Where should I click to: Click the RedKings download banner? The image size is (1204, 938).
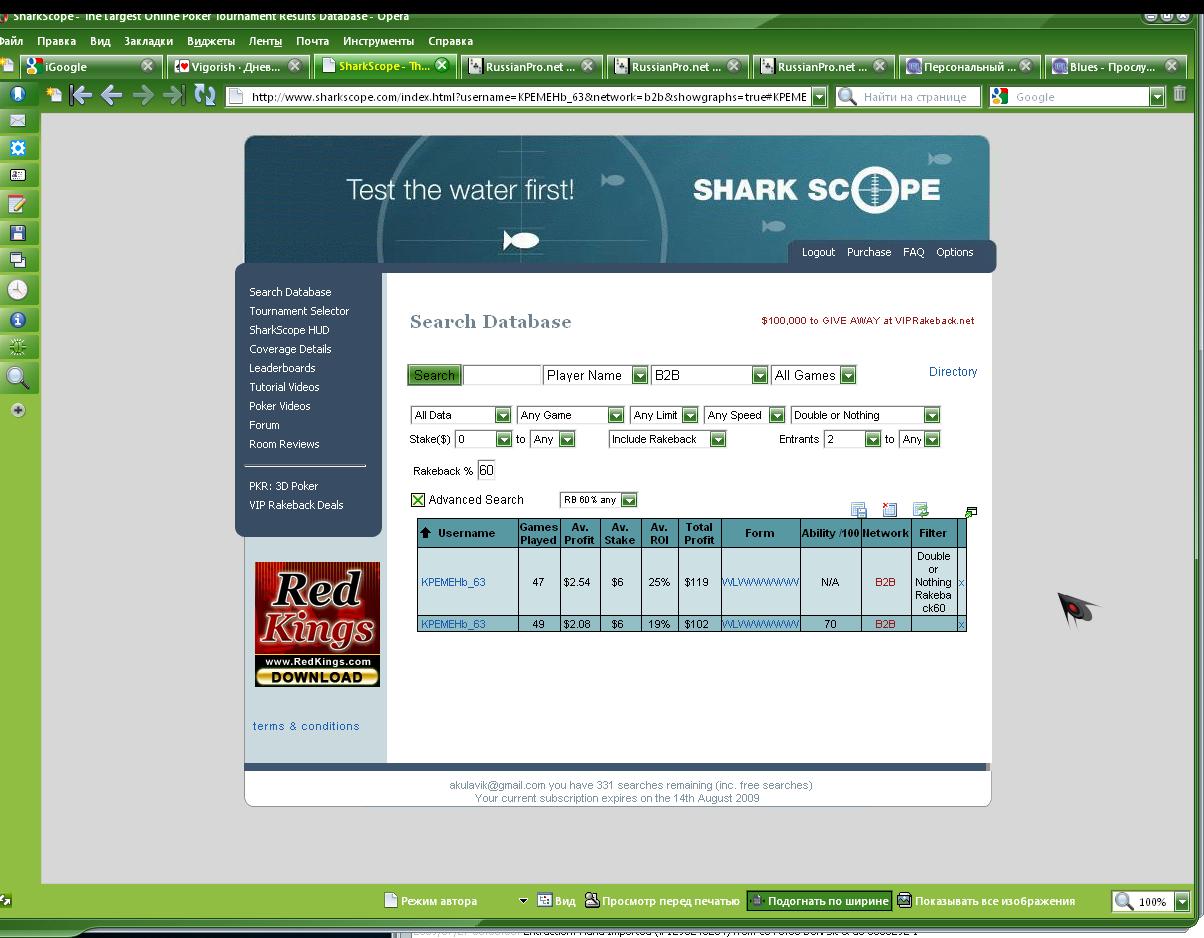[x=317, y=624]
